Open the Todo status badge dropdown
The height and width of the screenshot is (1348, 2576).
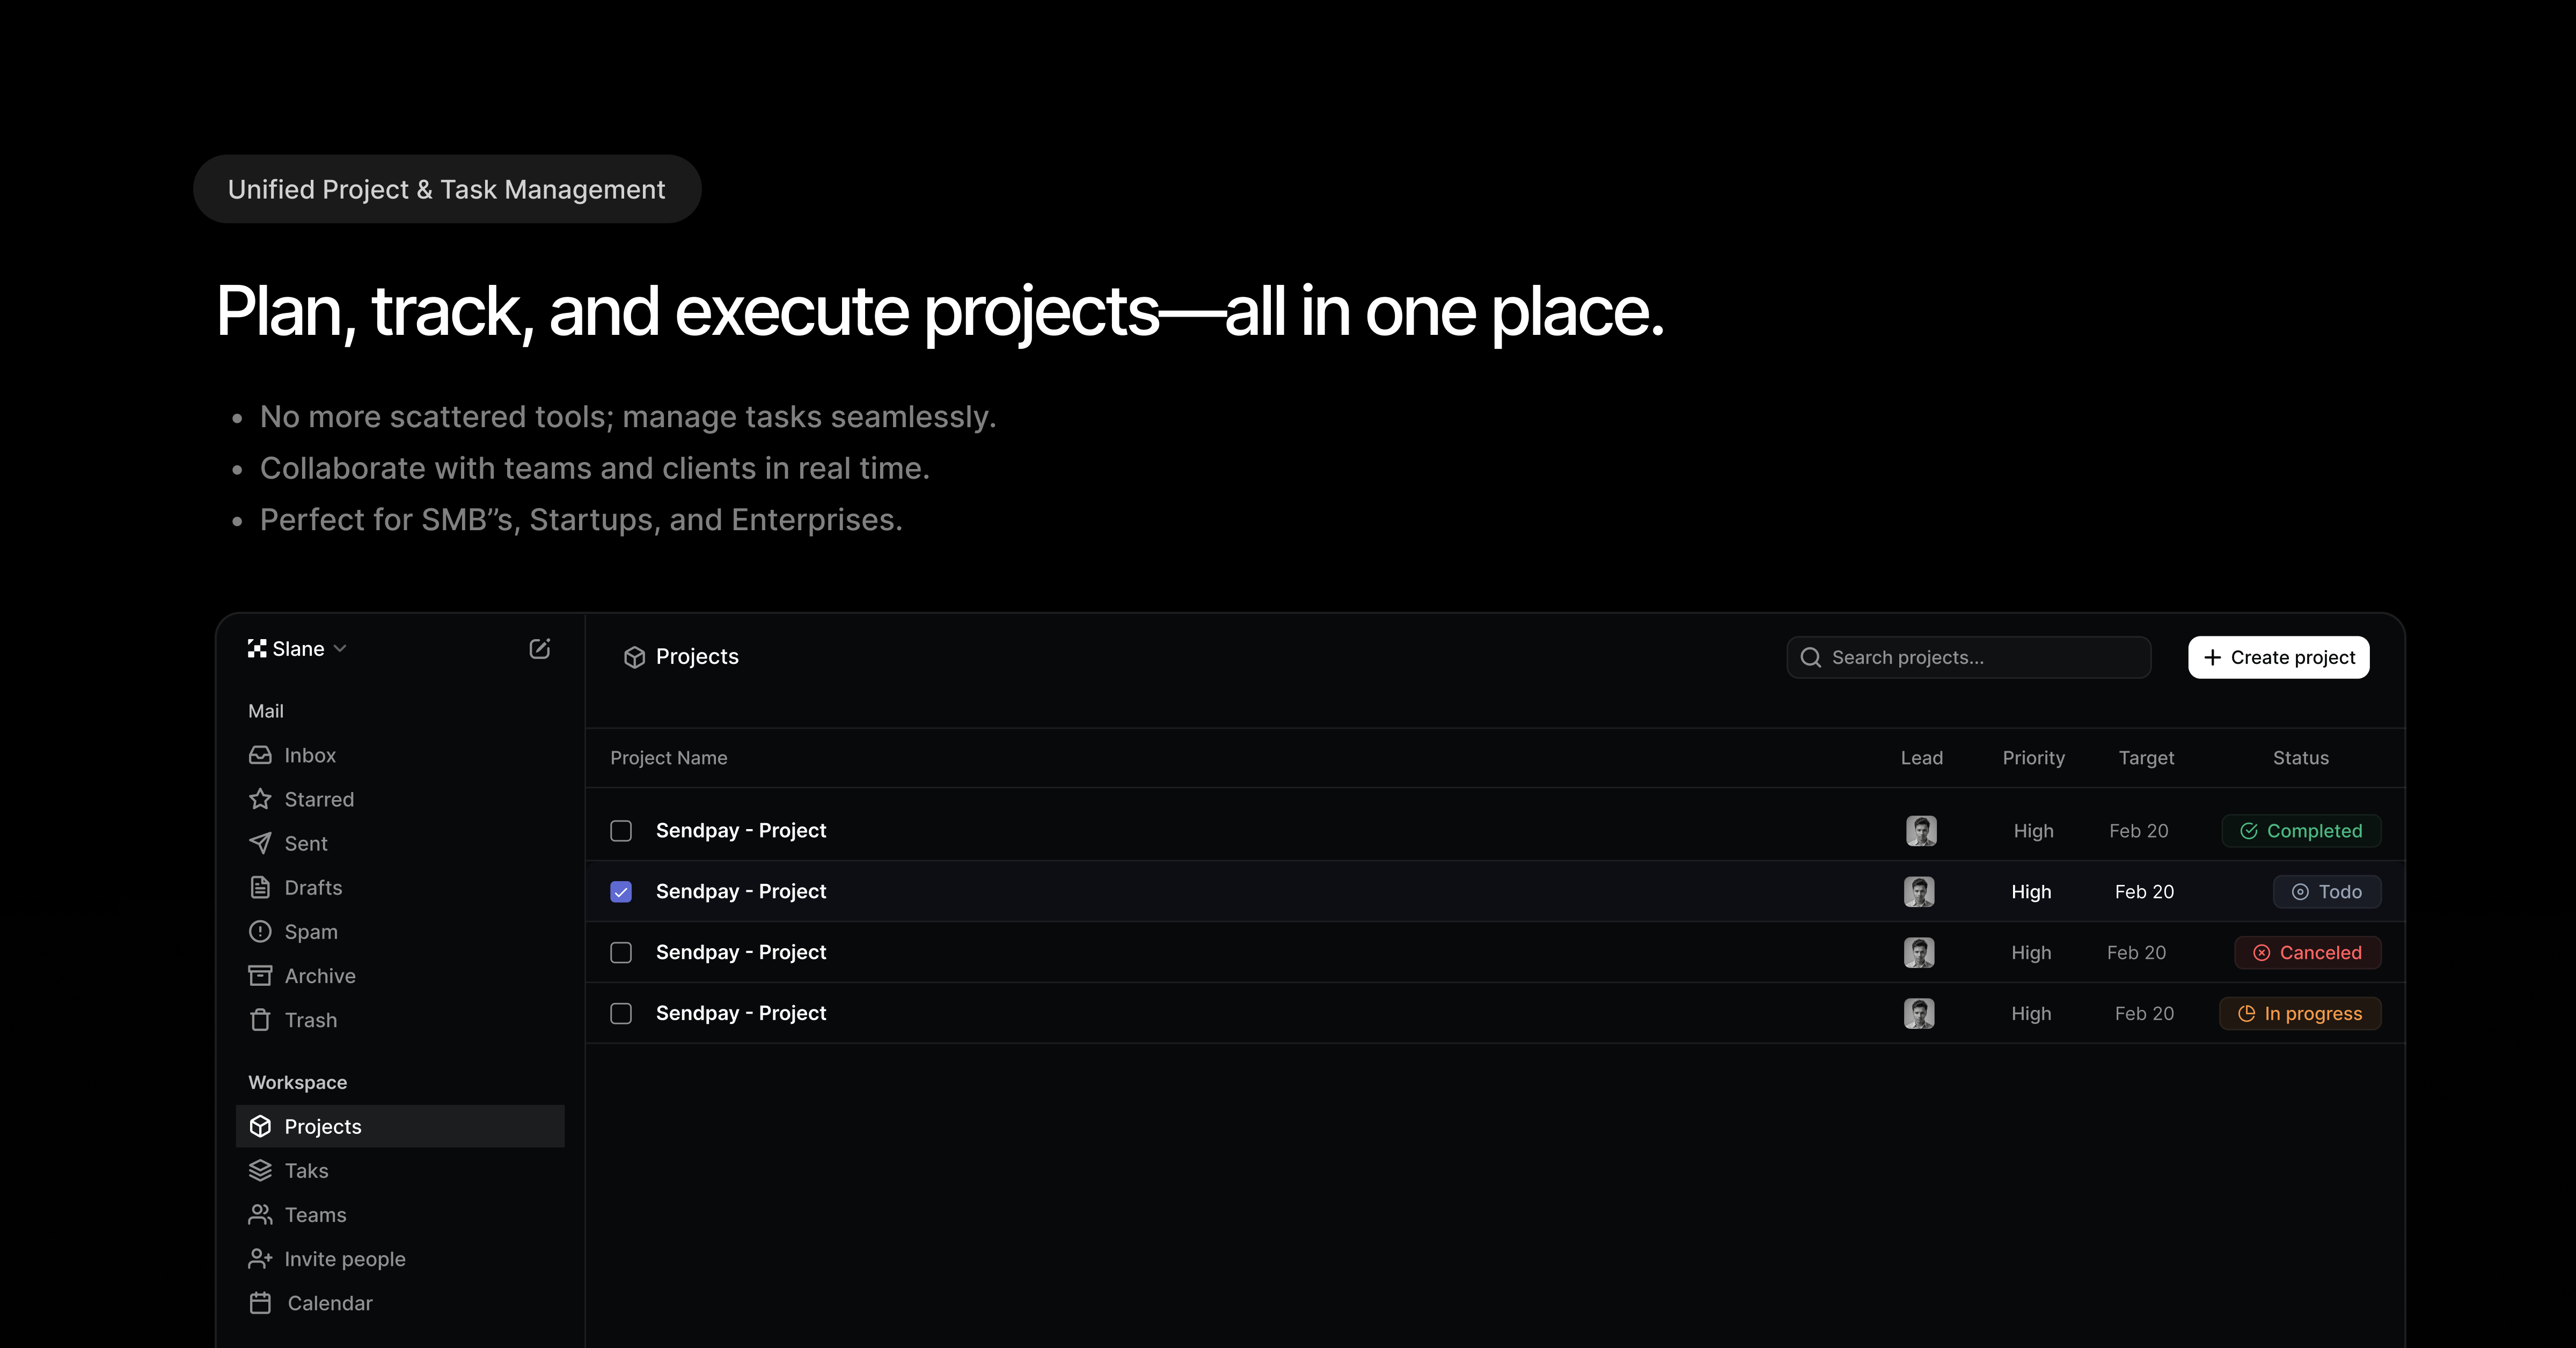click(x=2326, y=892)
